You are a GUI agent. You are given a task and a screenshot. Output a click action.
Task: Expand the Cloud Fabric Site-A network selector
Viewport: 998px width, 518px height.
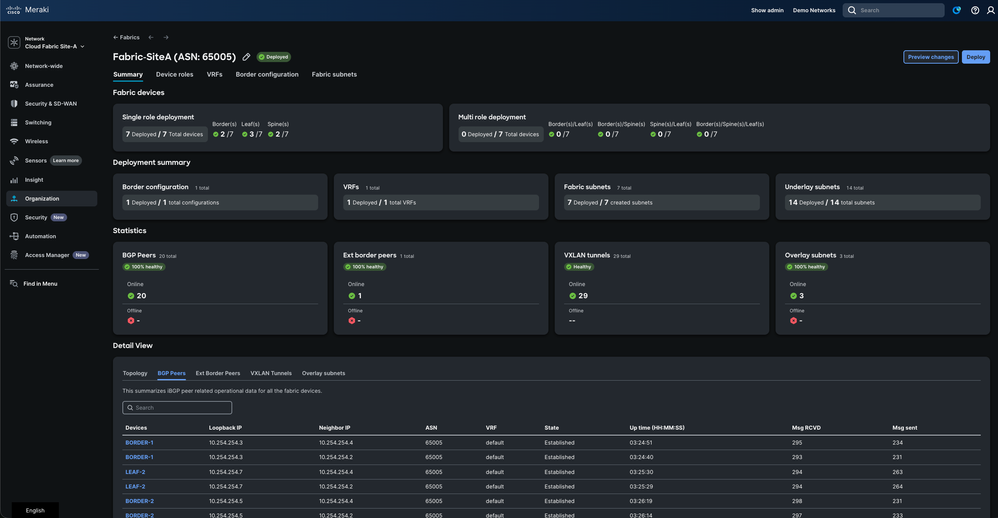pos(55,46)
